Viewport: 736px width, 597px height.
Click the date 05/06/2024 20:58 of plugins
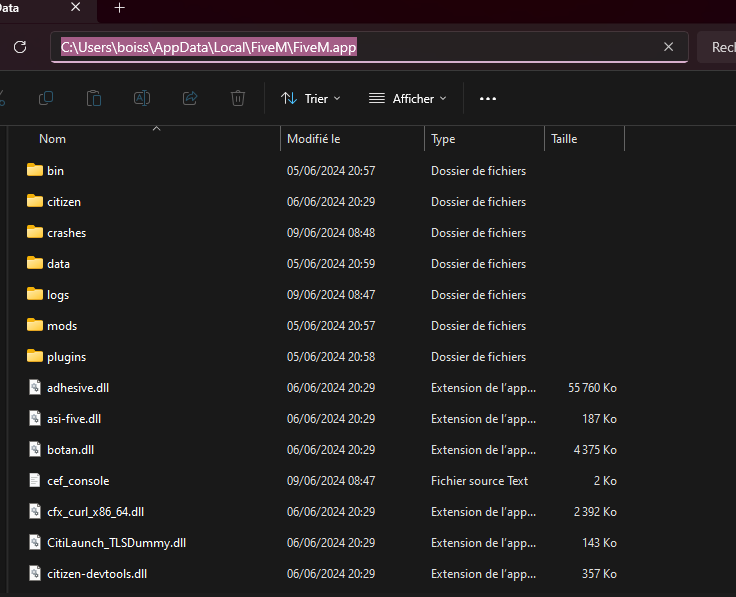(331, 357)
